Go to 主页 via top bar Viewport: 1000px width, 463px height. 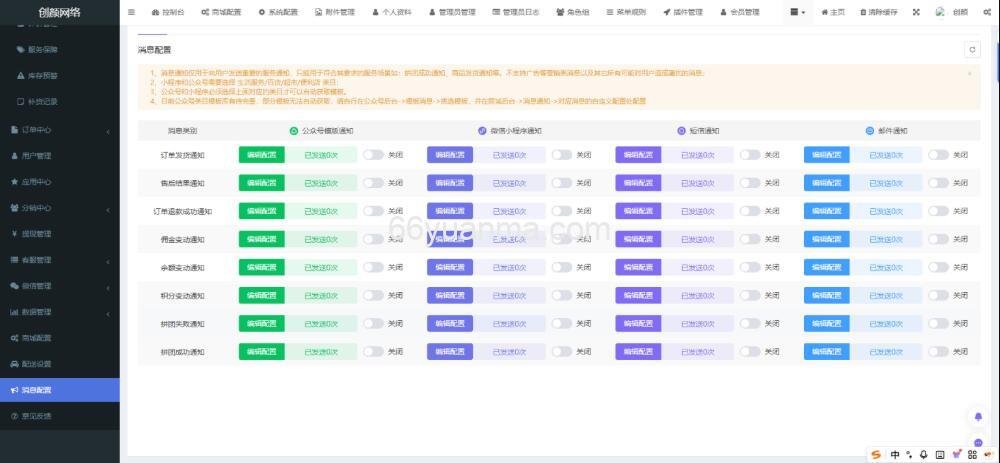pos(833,12)
